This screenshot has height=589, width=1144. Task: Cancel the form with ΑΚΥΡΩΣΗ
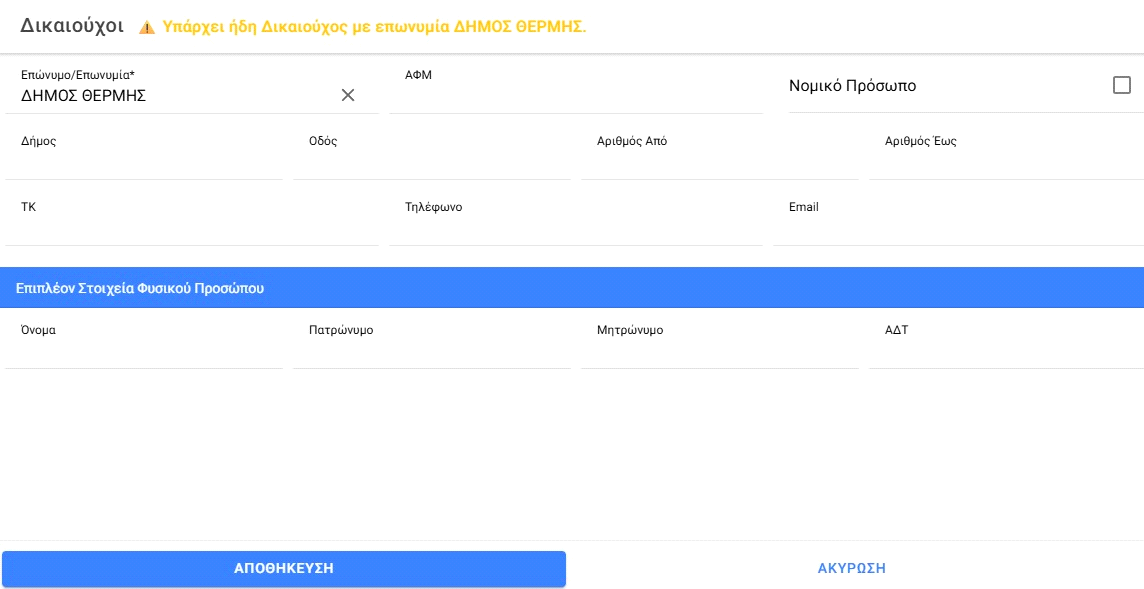pos(851,568)
